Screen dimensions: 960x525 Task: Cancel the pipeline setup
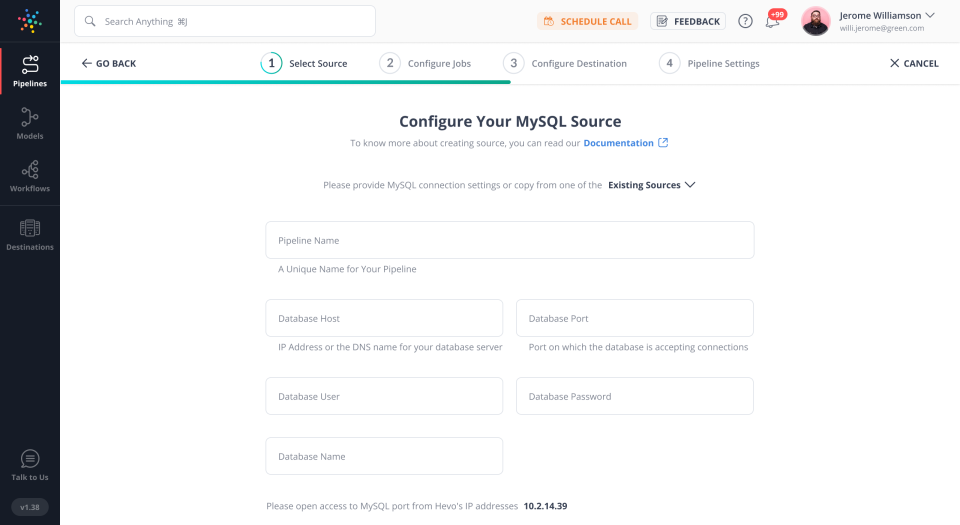pos(914,64)
